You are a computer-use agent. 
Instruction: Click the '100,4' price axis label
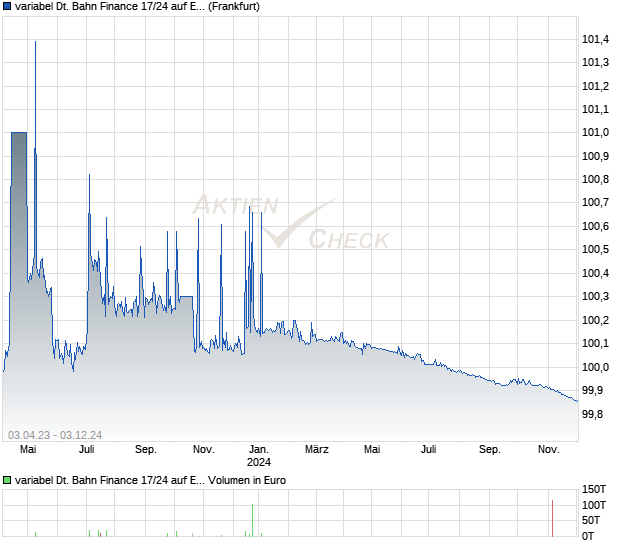pyautogui.click(x=595, y=273)
